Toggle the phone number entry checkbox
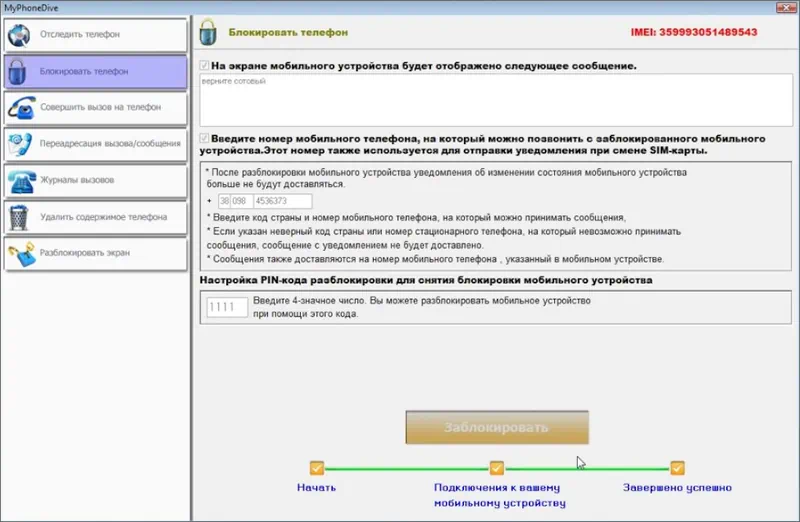800x522 pixels. (204, 138)
